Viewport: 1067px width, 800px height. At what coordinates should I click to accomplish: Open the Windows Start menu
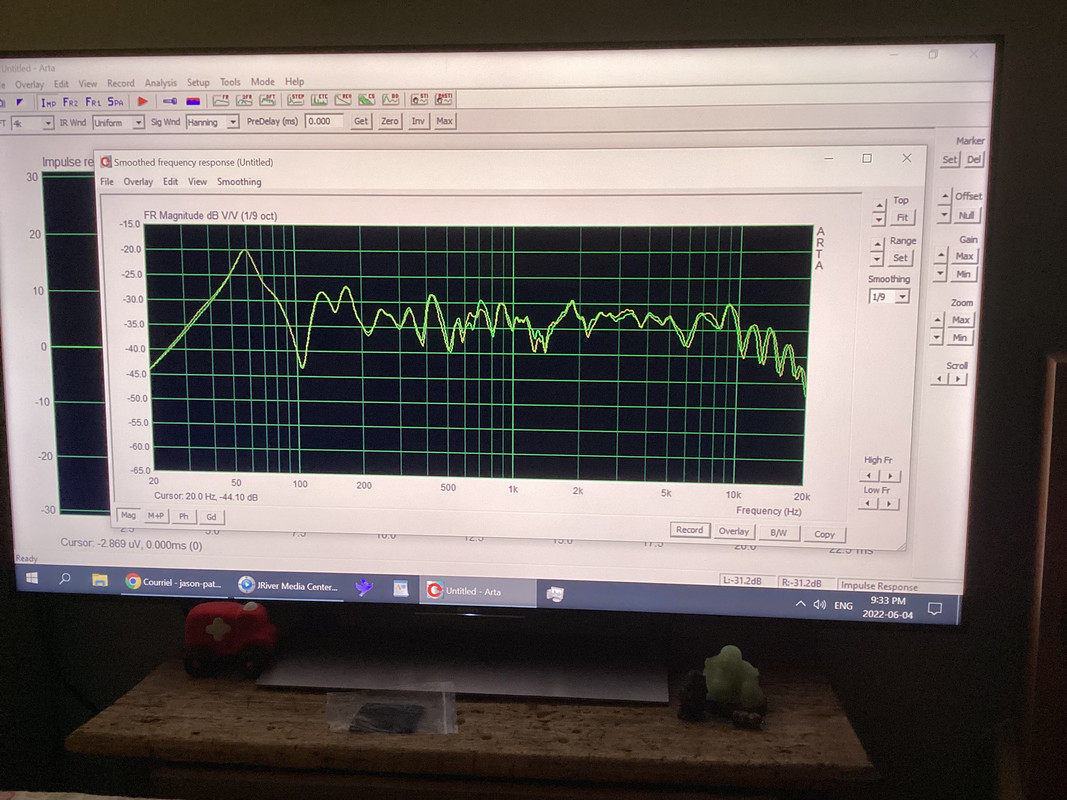[31, 578]
